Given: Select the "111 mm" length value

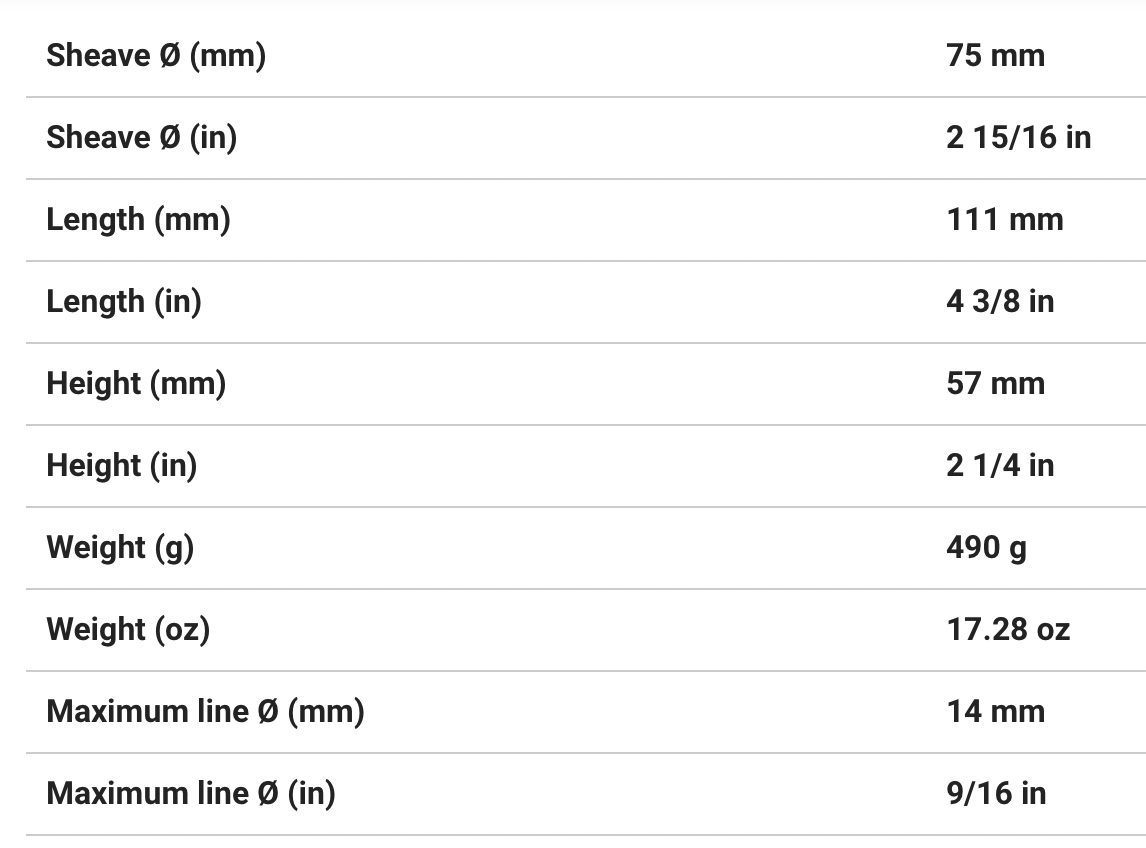Looking at the screenshot, I should (x=1004, y=220).
